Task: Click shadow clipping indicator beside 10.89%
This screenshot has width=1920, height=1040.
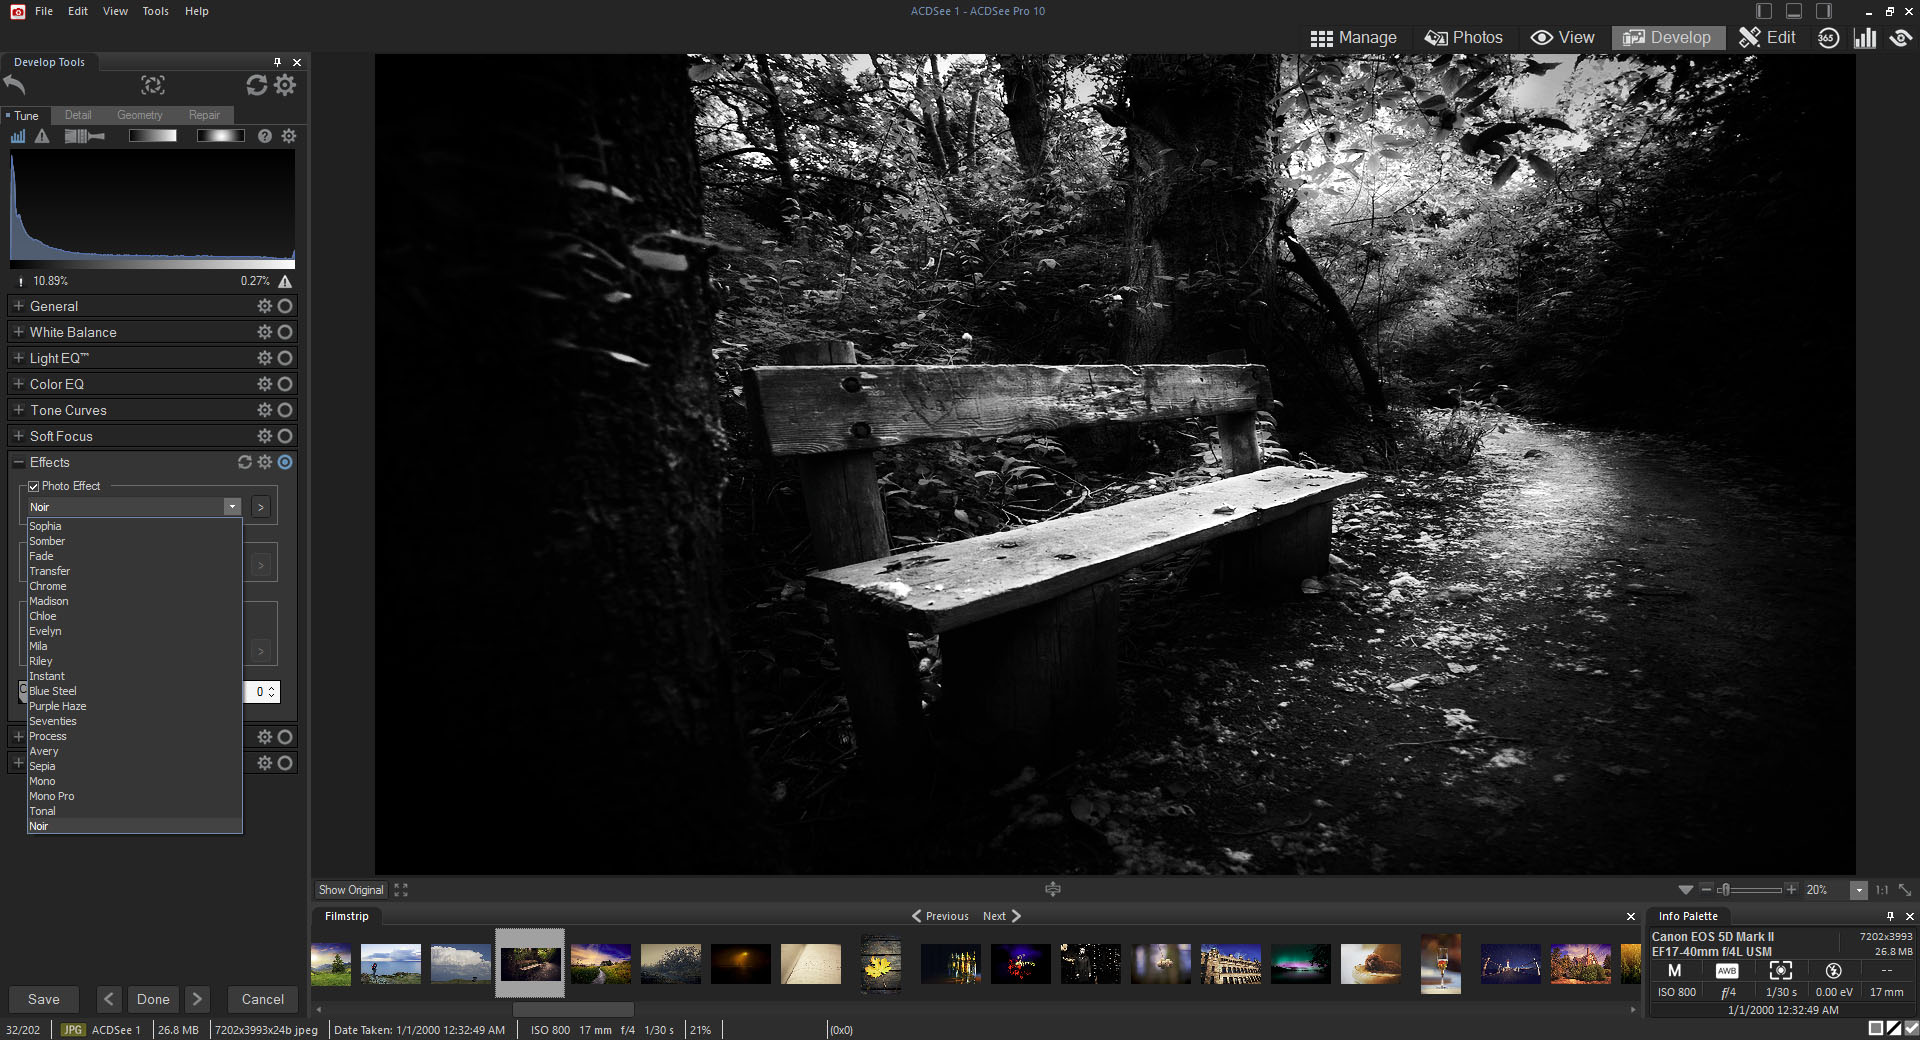Action: tap(20, 282)
